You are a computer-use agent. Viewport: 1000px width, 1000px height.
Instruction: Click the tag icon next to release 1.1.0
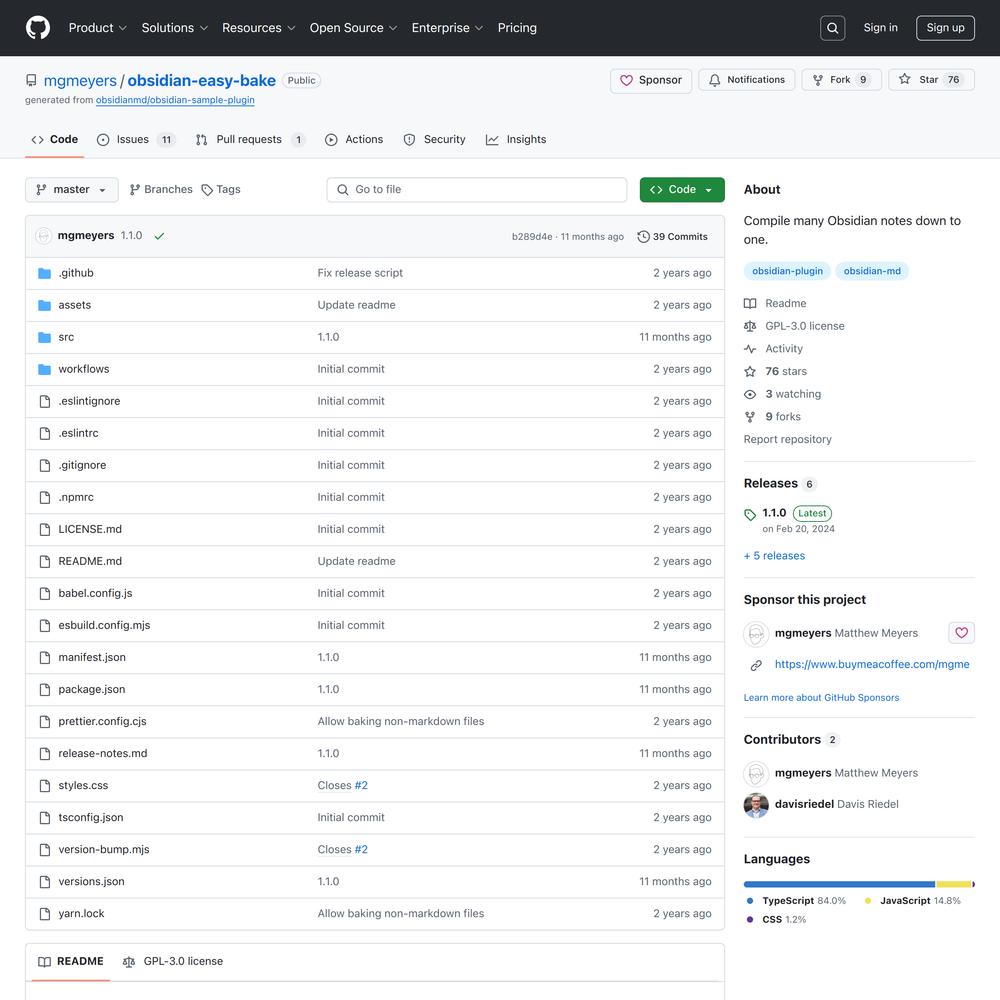[x=750, y=515]
